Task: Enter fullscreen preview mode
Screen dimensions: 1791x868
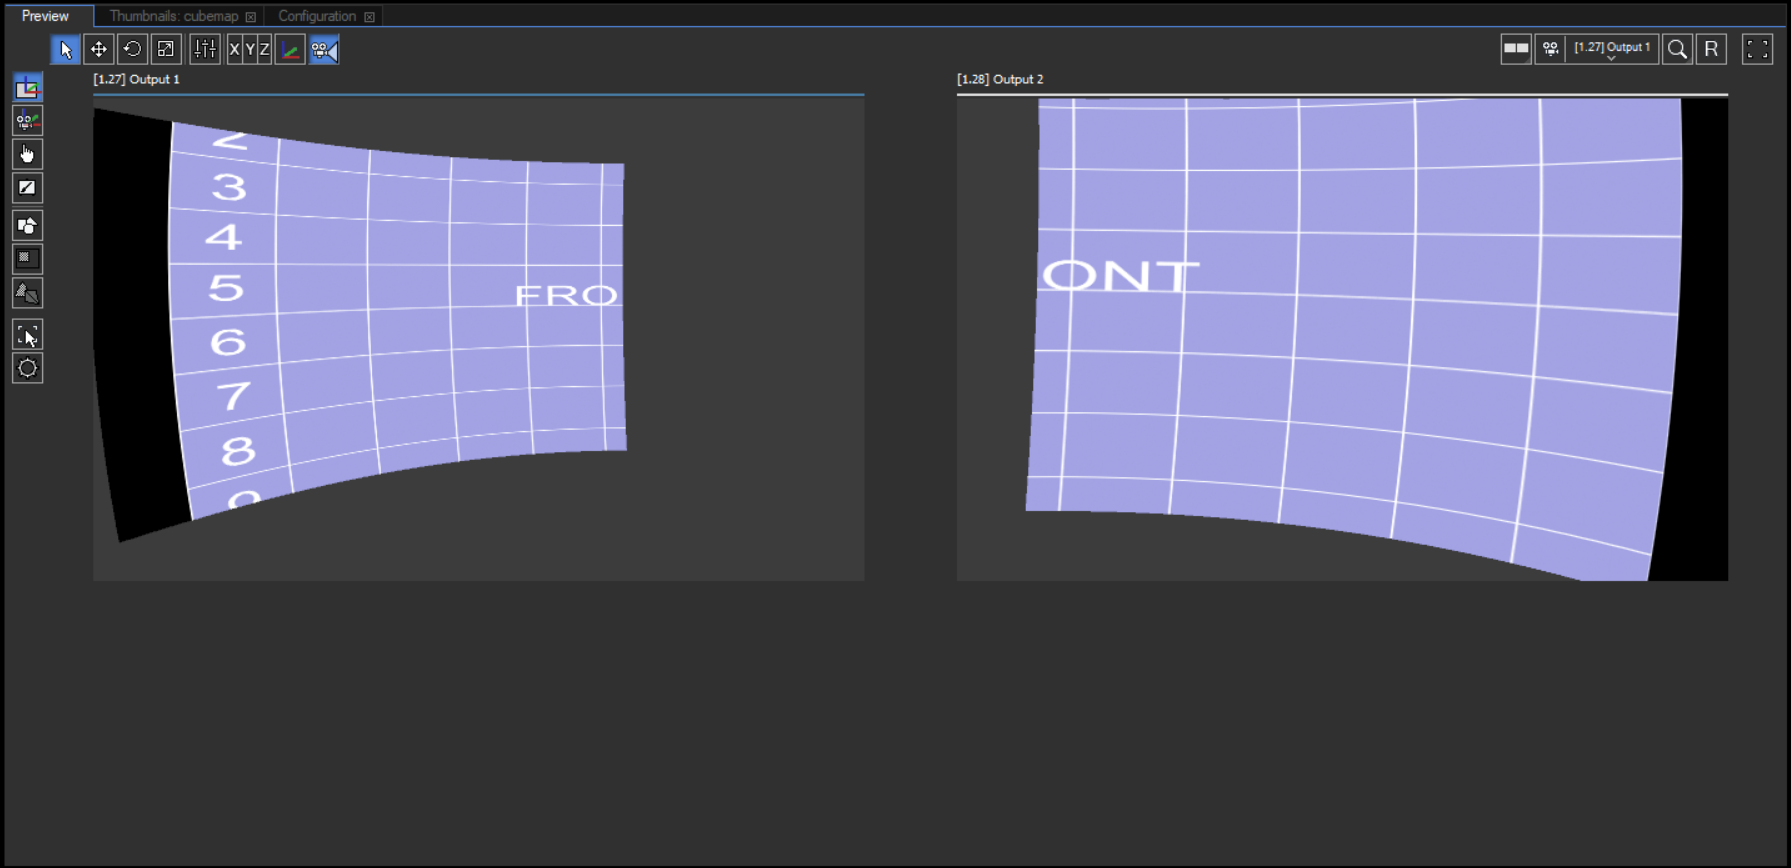Action: 1757,49
